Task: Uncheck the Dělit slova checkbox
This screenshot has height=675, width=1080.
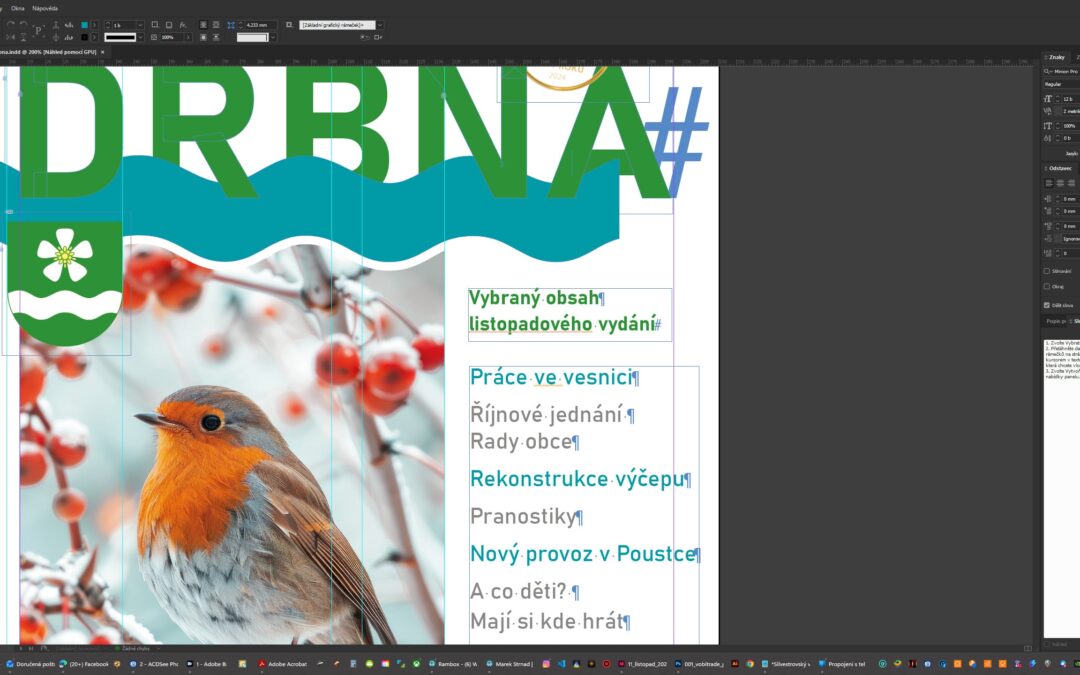Action: point(1047,304)
